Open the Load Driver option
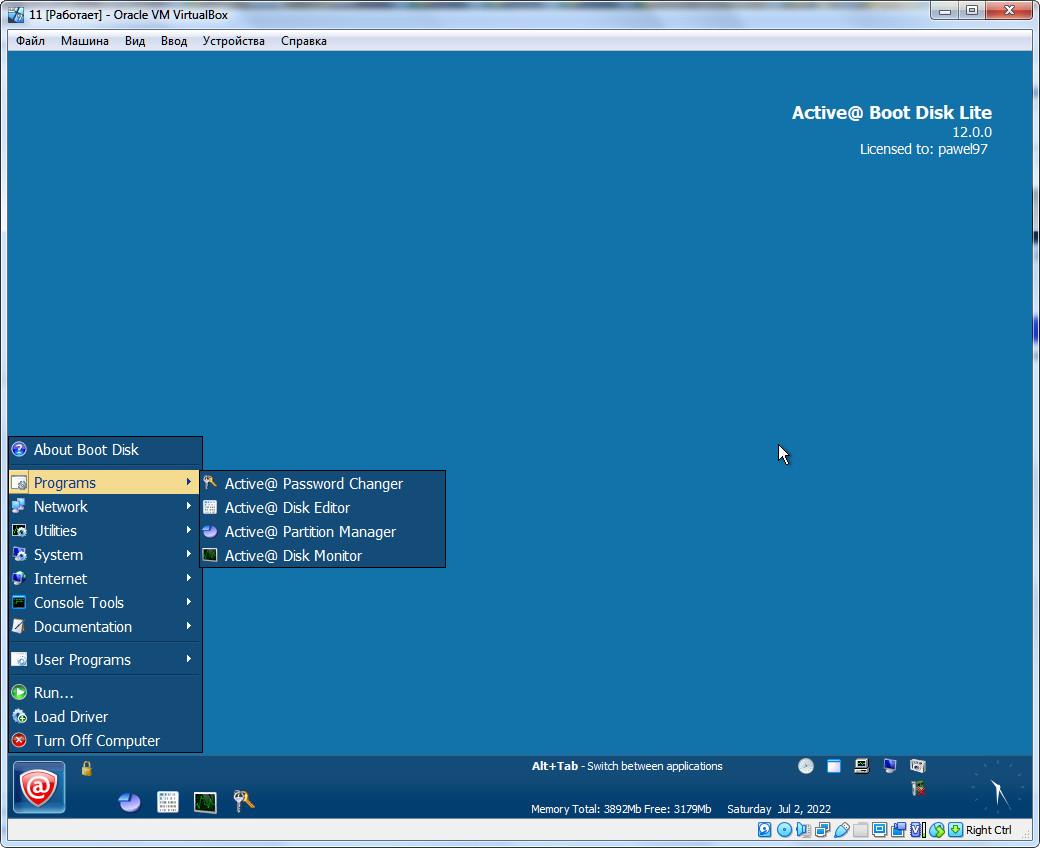The image size is (1040, 848). point(70,717)
